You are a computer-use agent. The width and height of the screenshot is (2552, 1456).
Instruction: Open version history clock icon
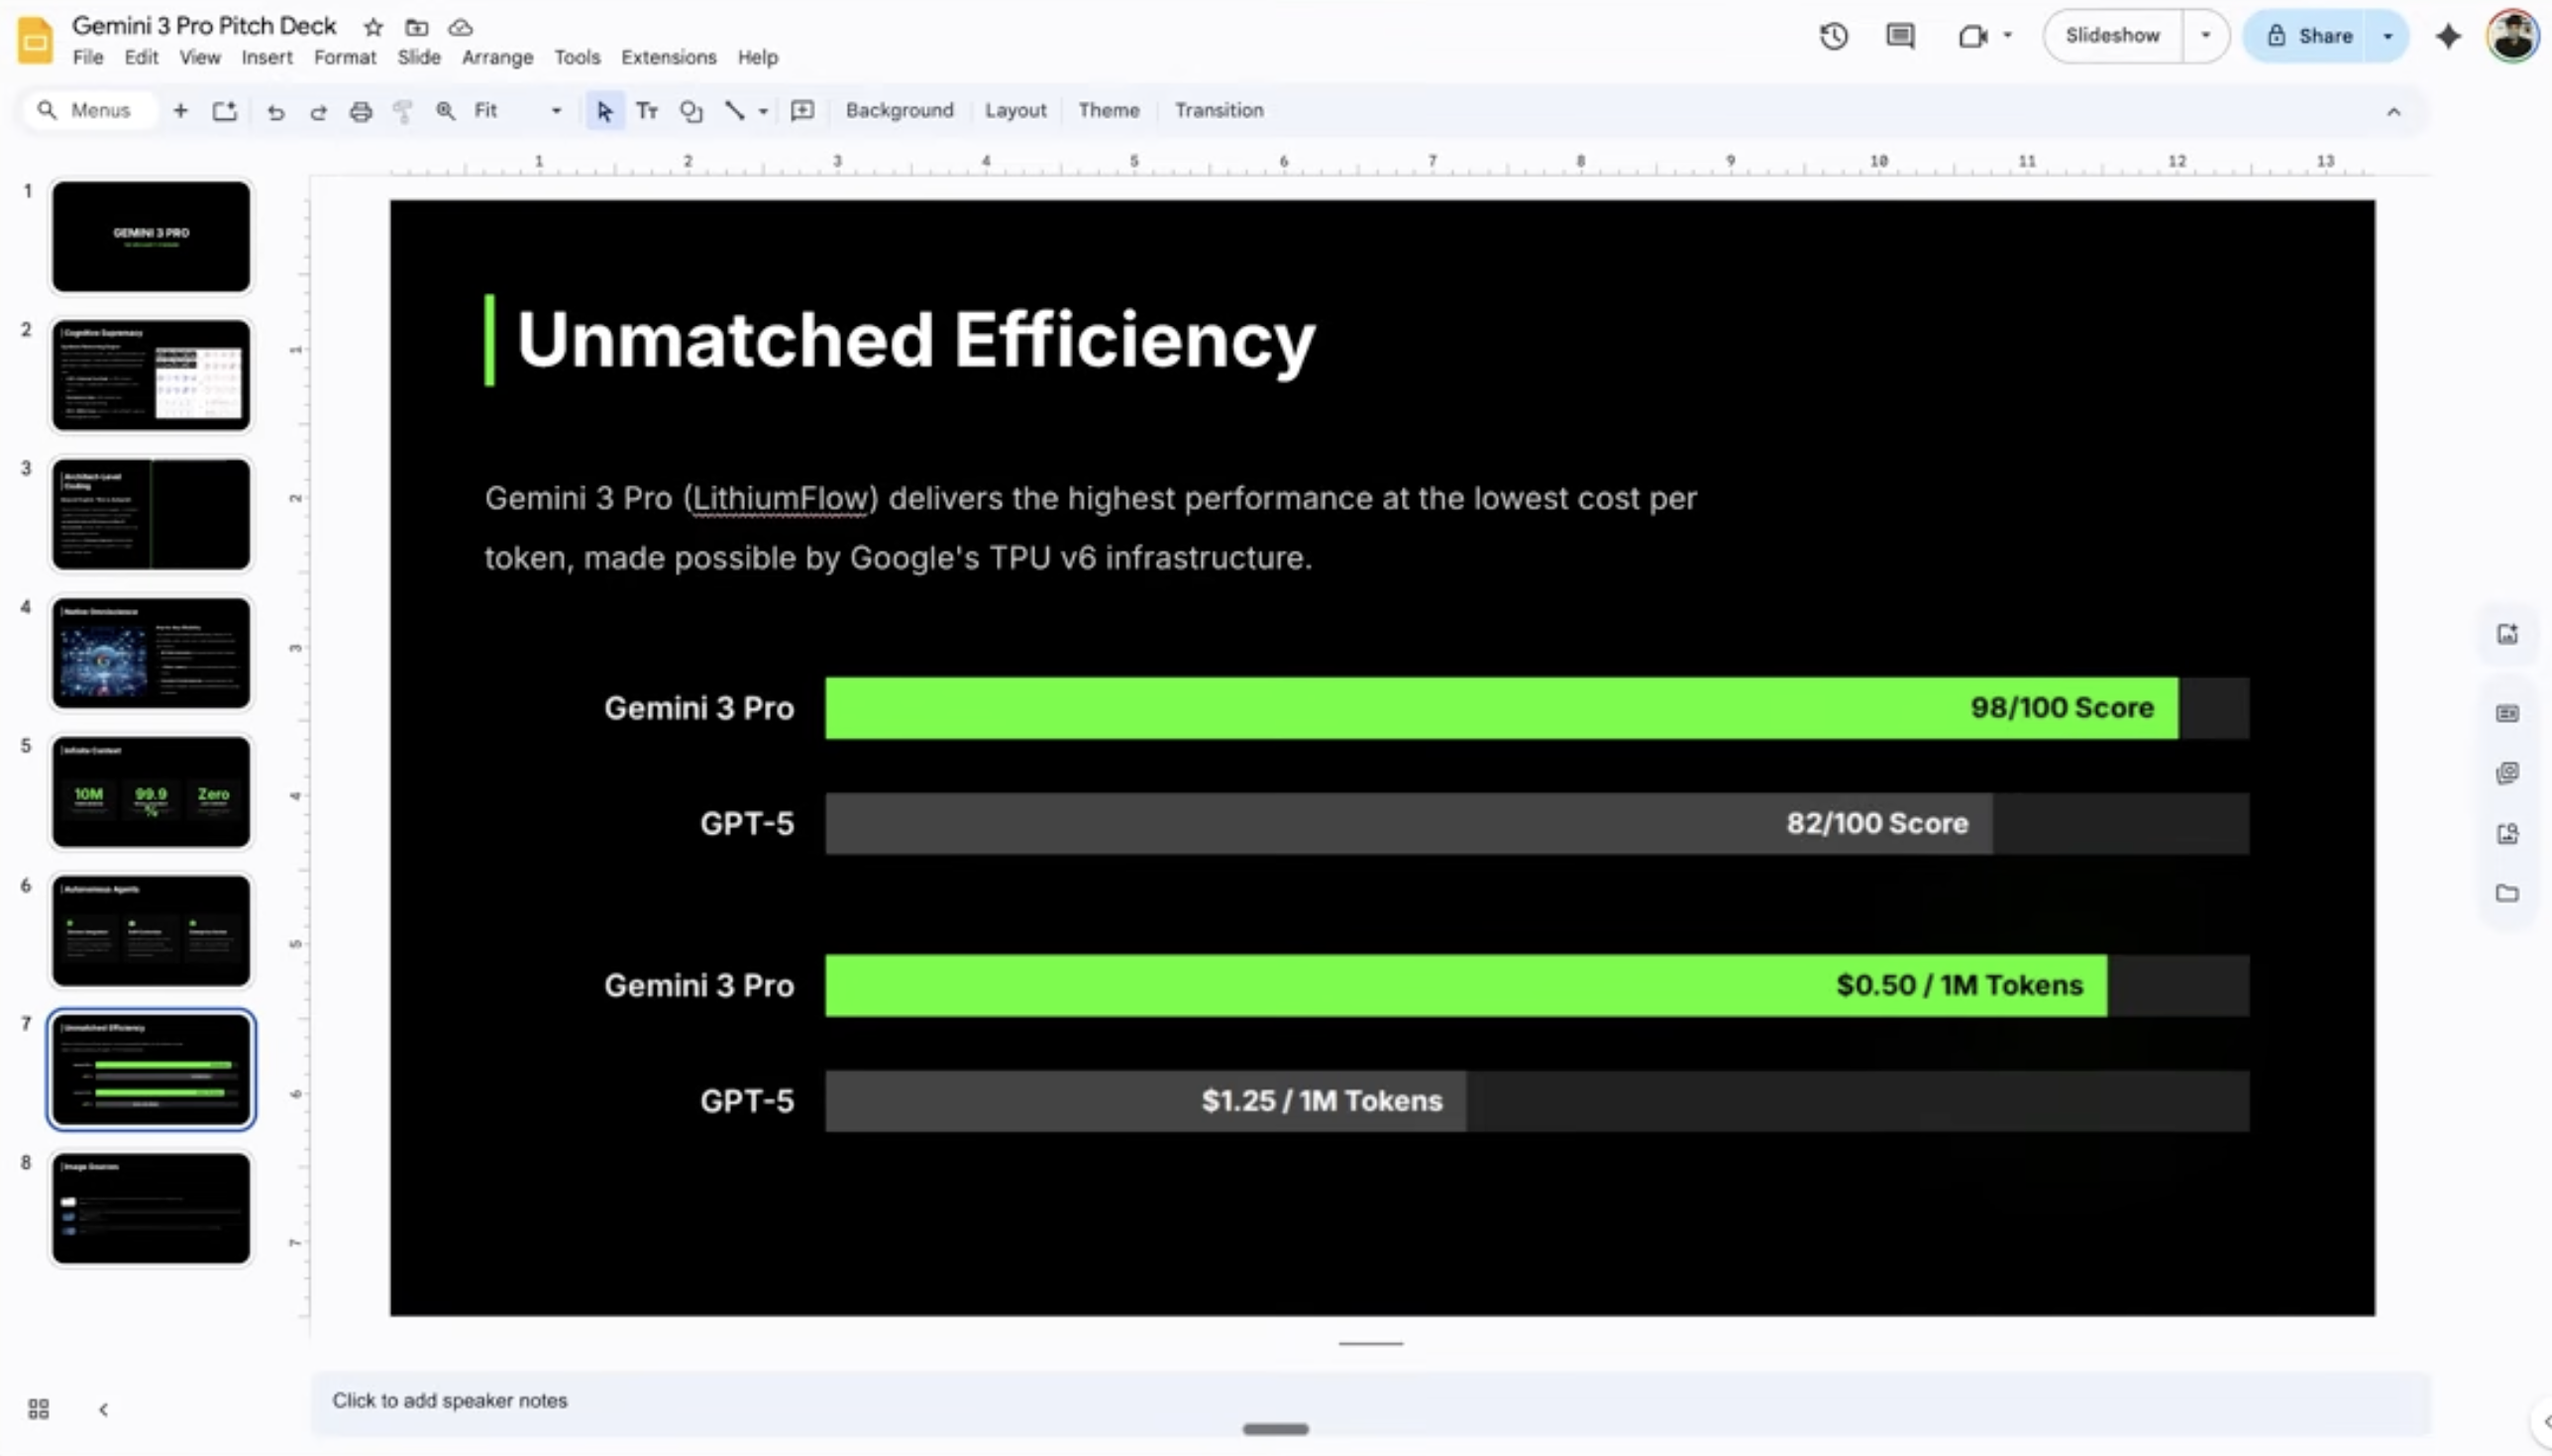1833,37
